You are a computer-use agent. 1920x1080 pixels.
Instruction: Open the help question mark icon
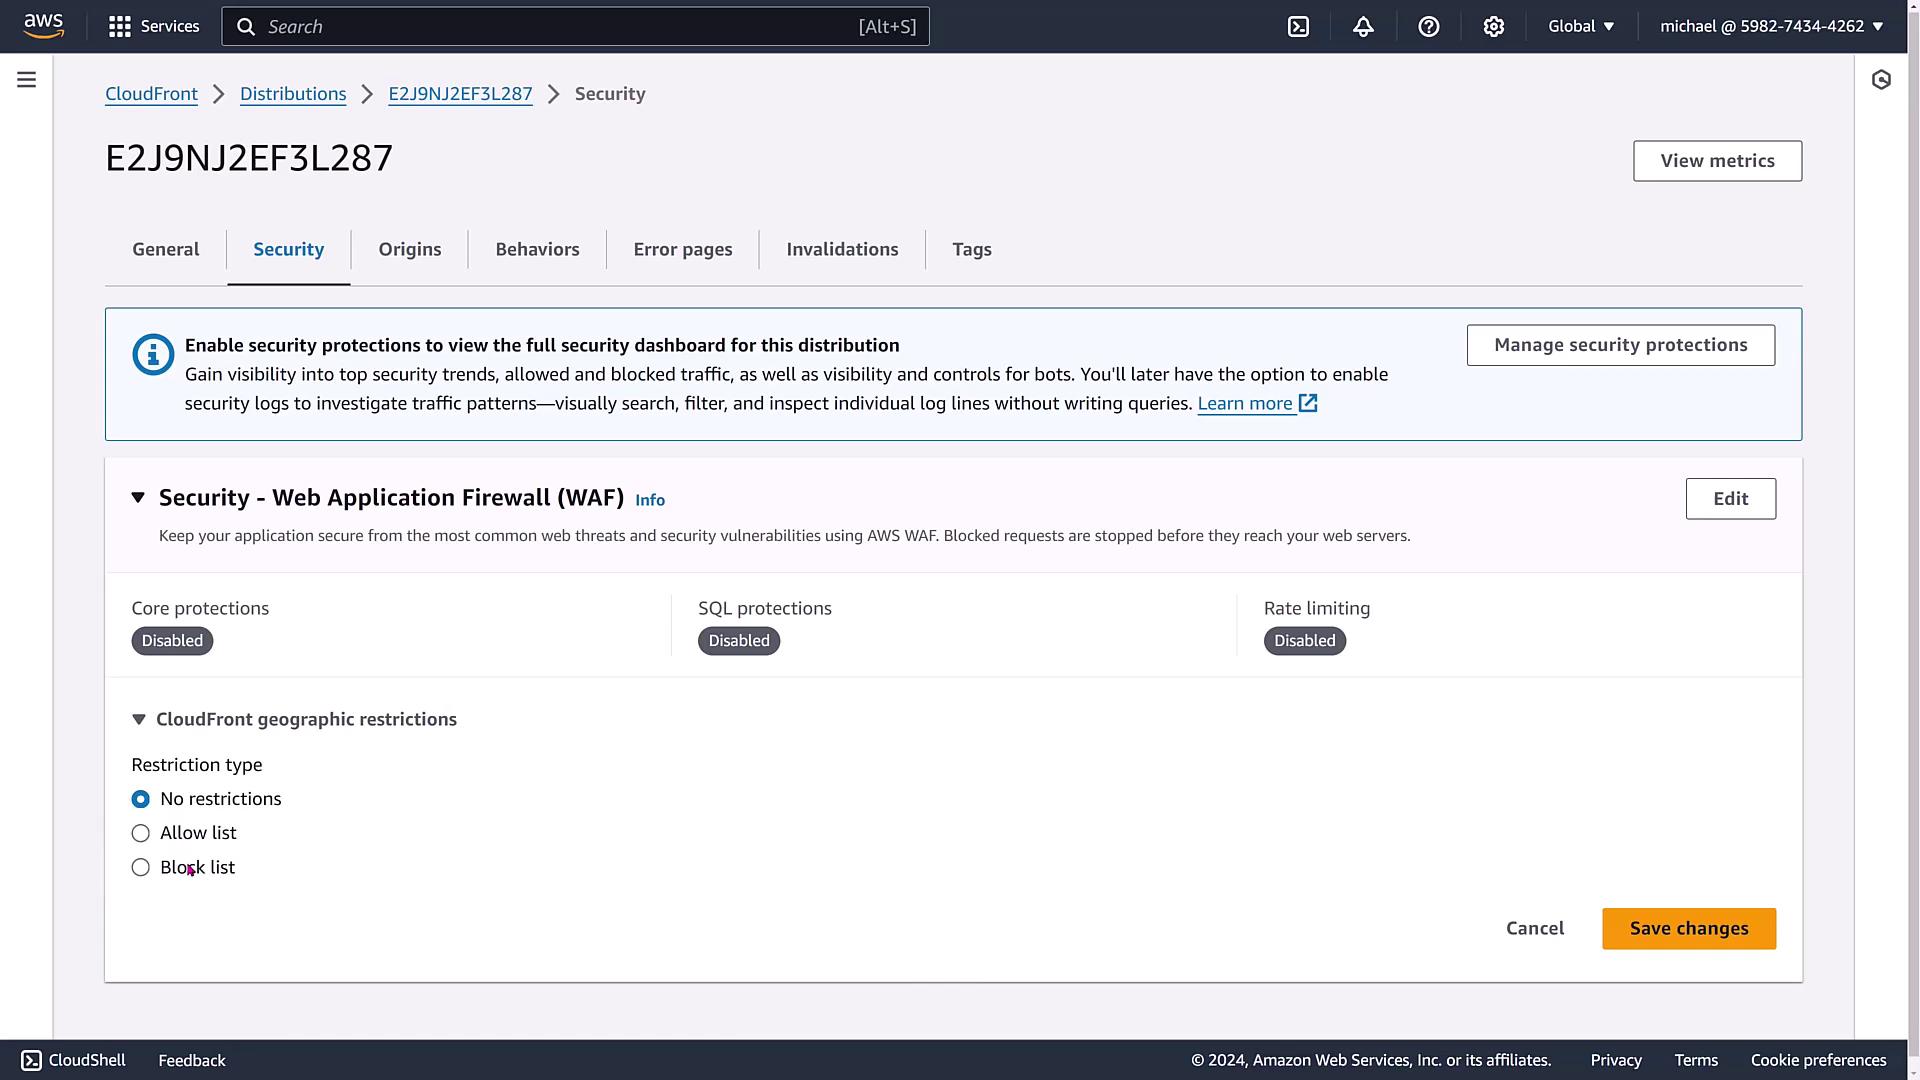click(1428, 27)
